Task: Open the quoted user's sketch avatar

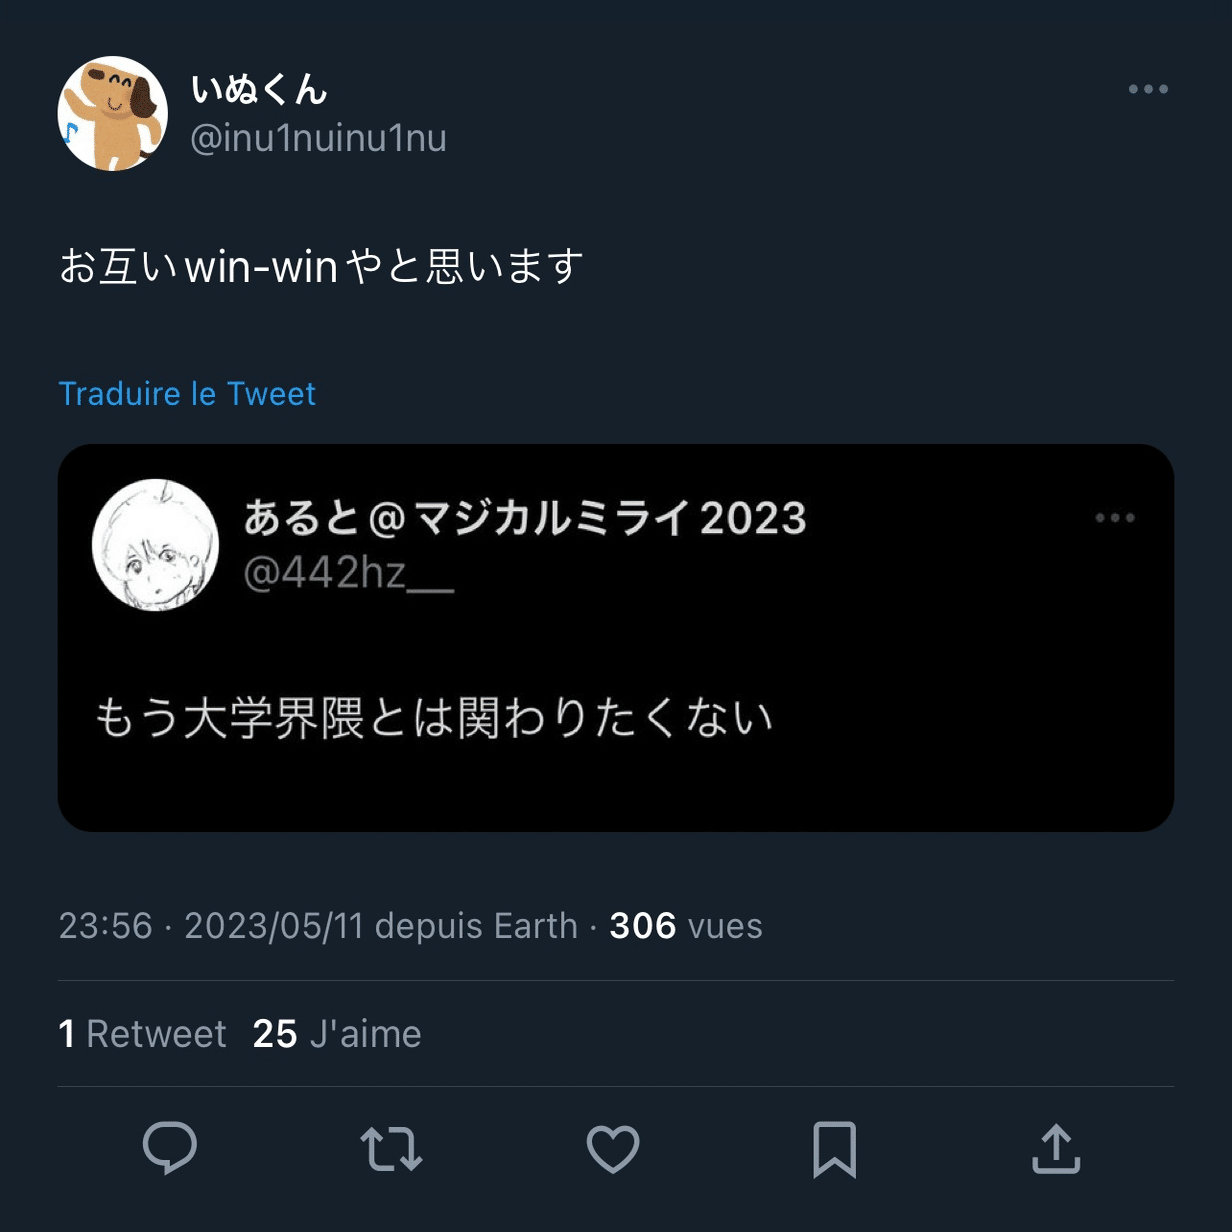Action: click(155, 545)
